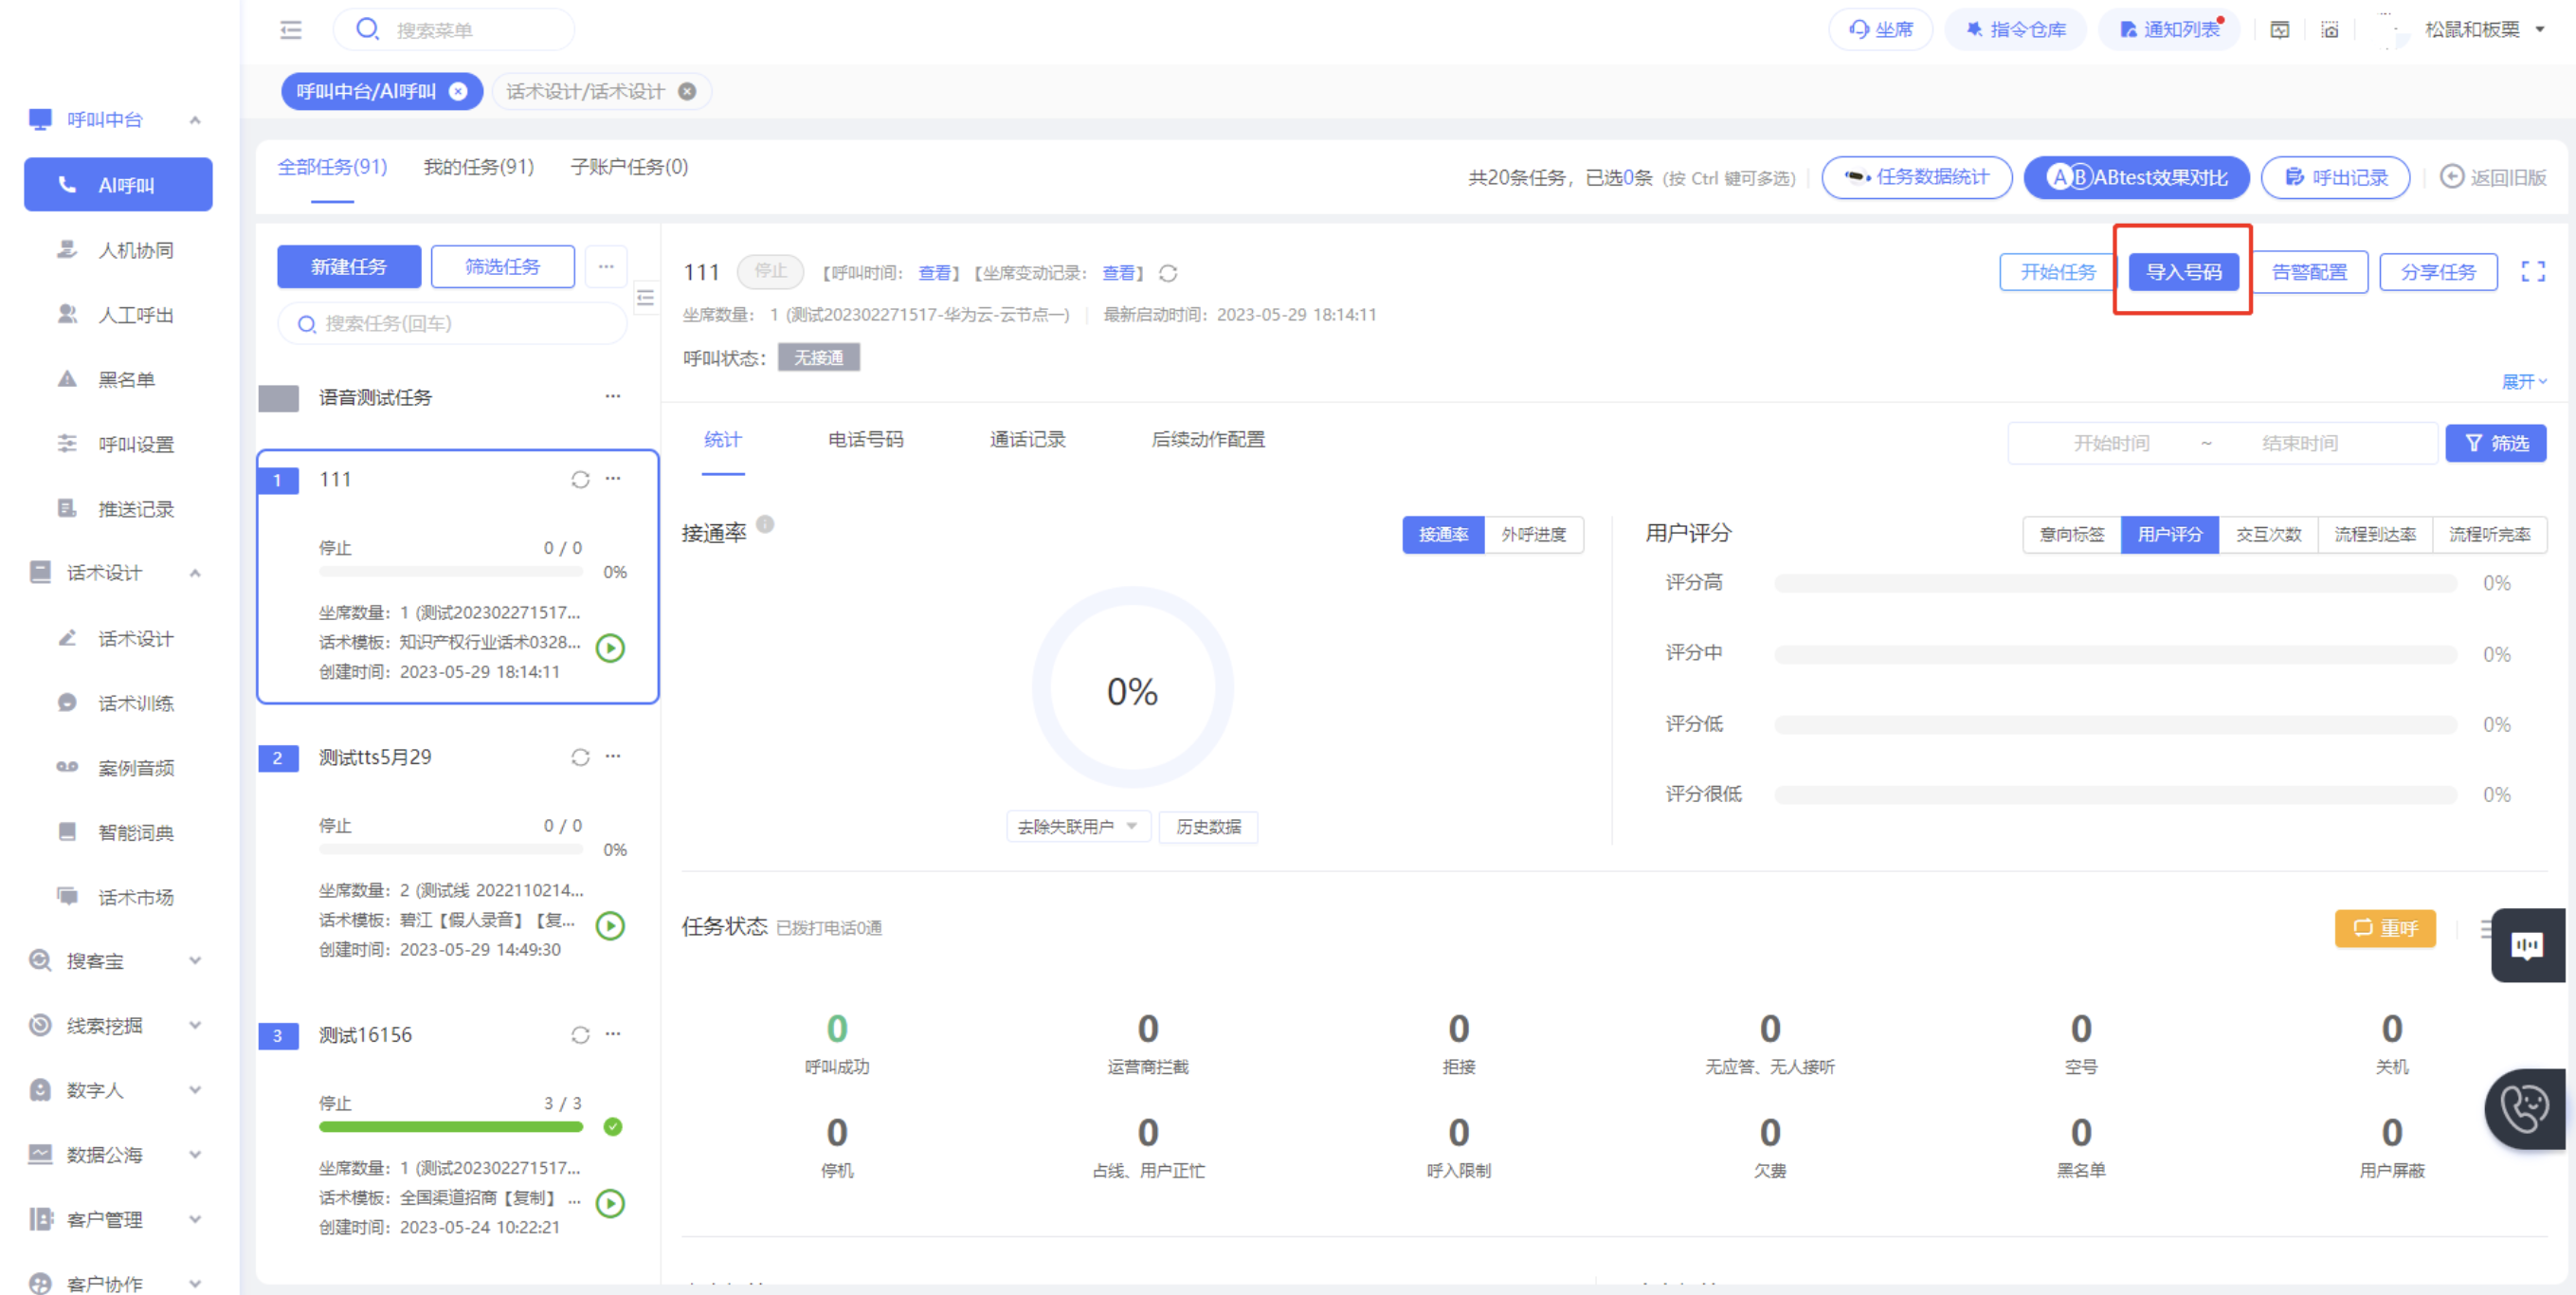The image size is (2576, 1295).
Task: Open the 去除失联用户 dropdown
Action: click(x=1077, y=827)
